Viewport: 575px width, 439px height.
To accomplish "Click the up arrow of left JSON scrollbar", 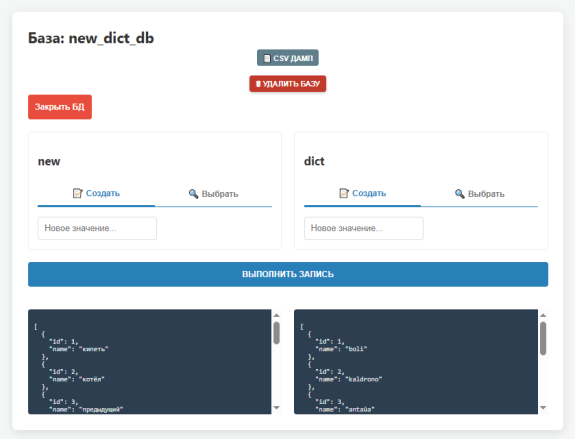I will pyautogui.click(x=276, y=315).
